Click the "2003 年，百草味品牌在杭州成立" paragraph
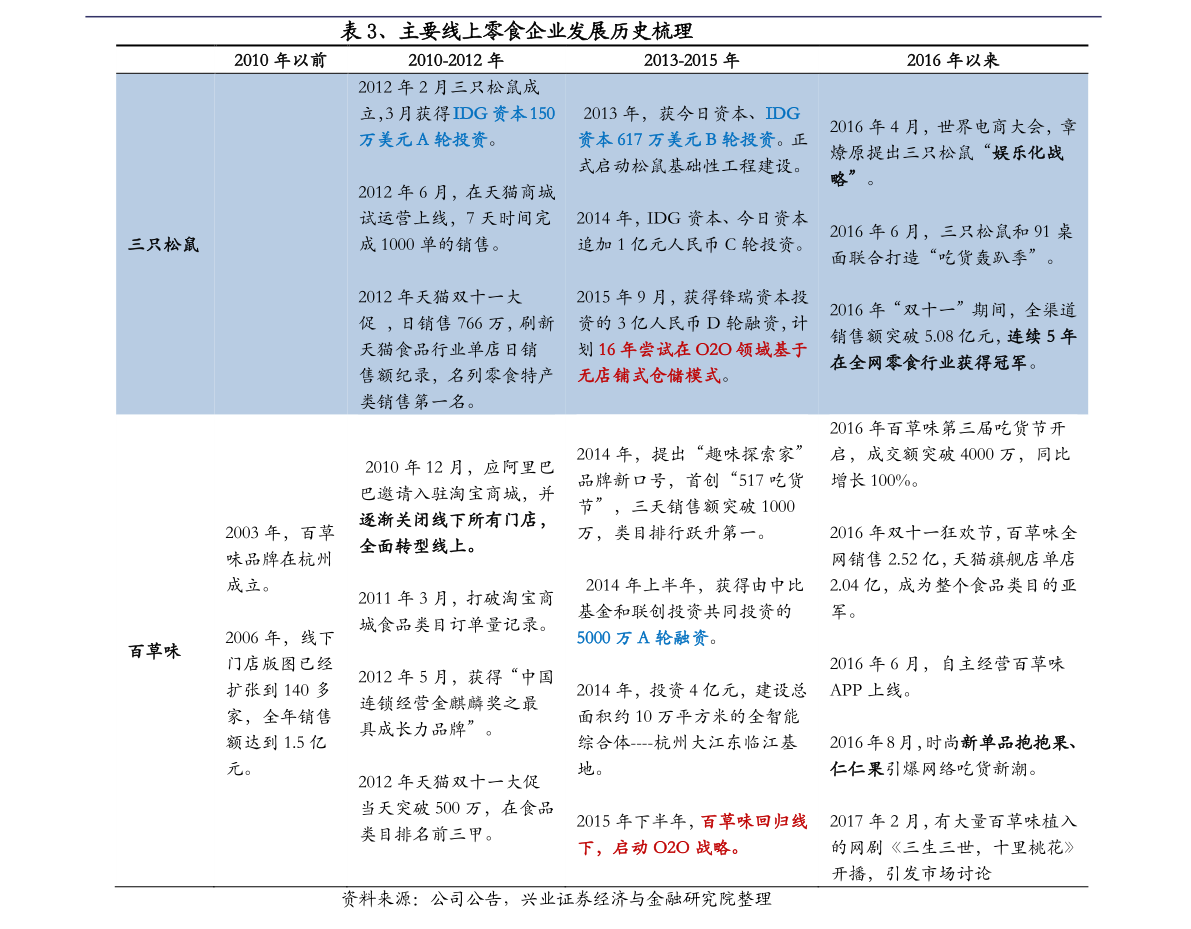1191x929 pixels. (x=279, y=558)
